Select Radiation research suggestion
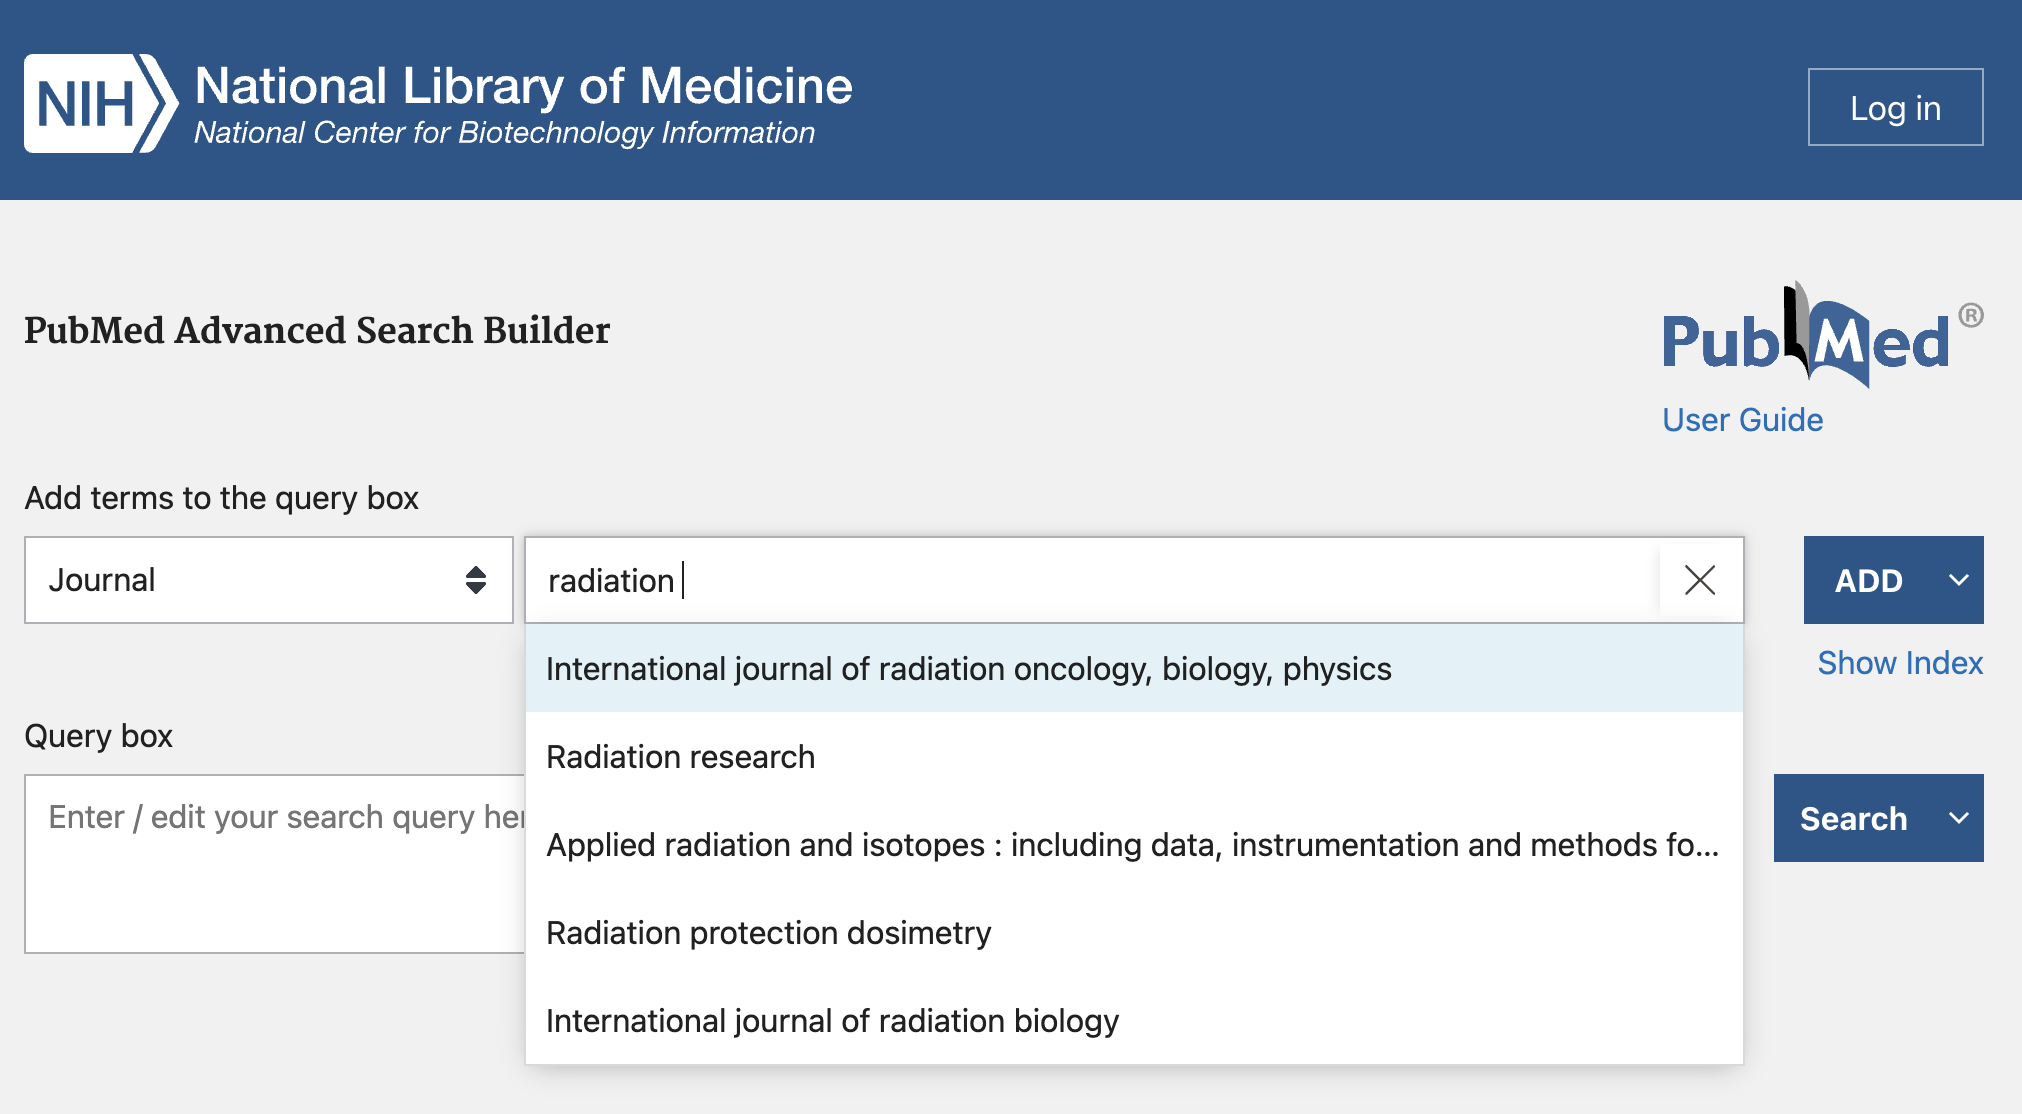The image size is (2022, 1114). point(1134,756)
